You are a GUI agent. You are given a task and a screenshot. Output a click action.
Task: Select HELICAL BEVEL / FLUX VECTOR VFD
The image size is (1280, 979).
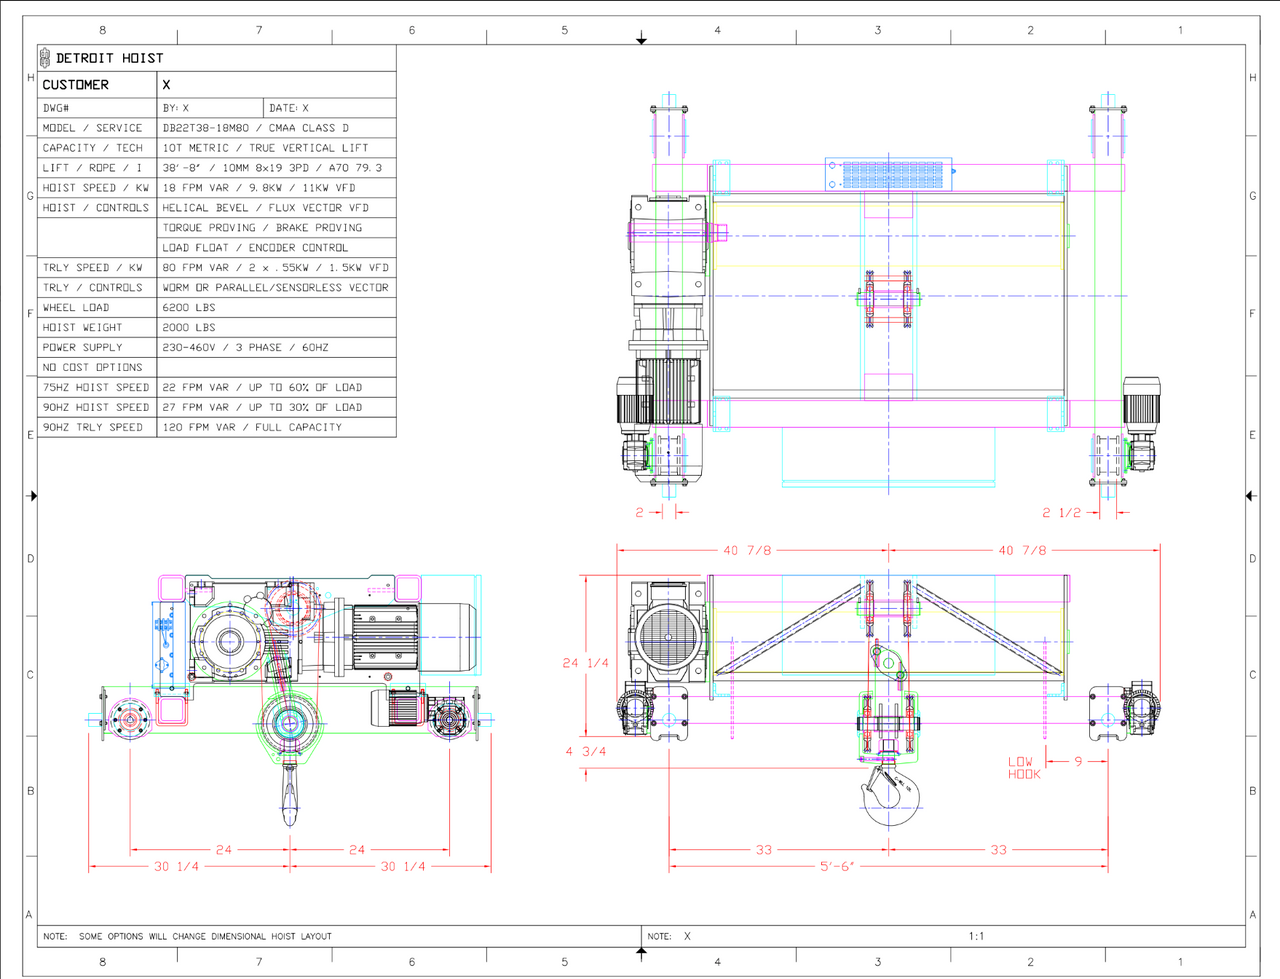(265, 208)
